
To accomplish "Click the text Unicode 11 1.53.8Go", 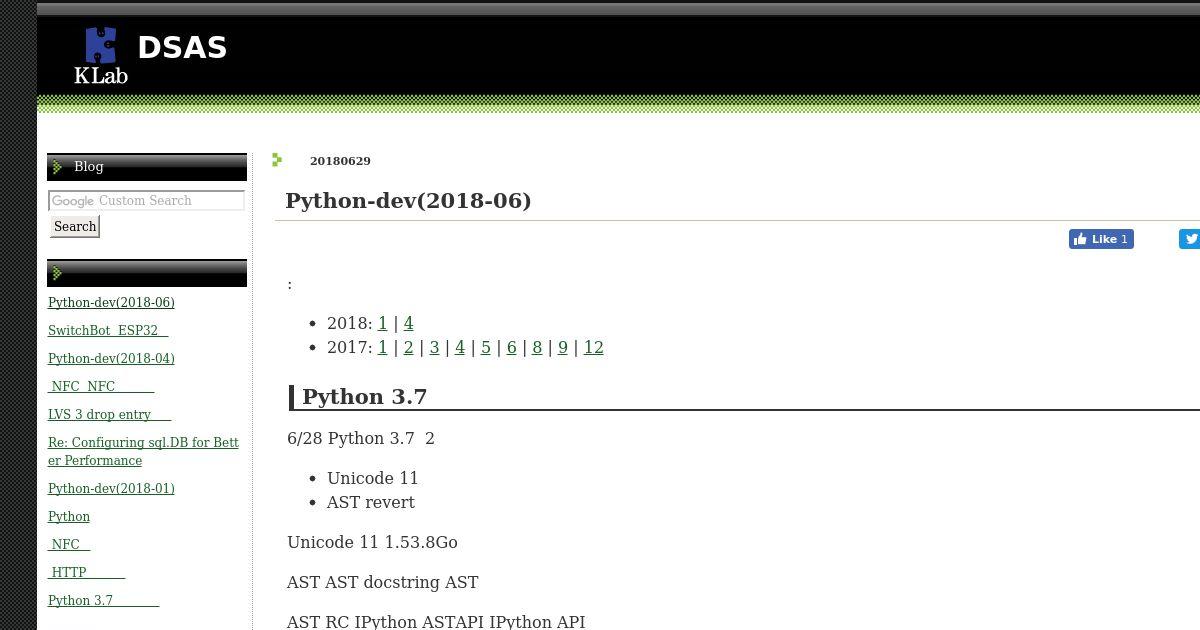I will [372, 543].
